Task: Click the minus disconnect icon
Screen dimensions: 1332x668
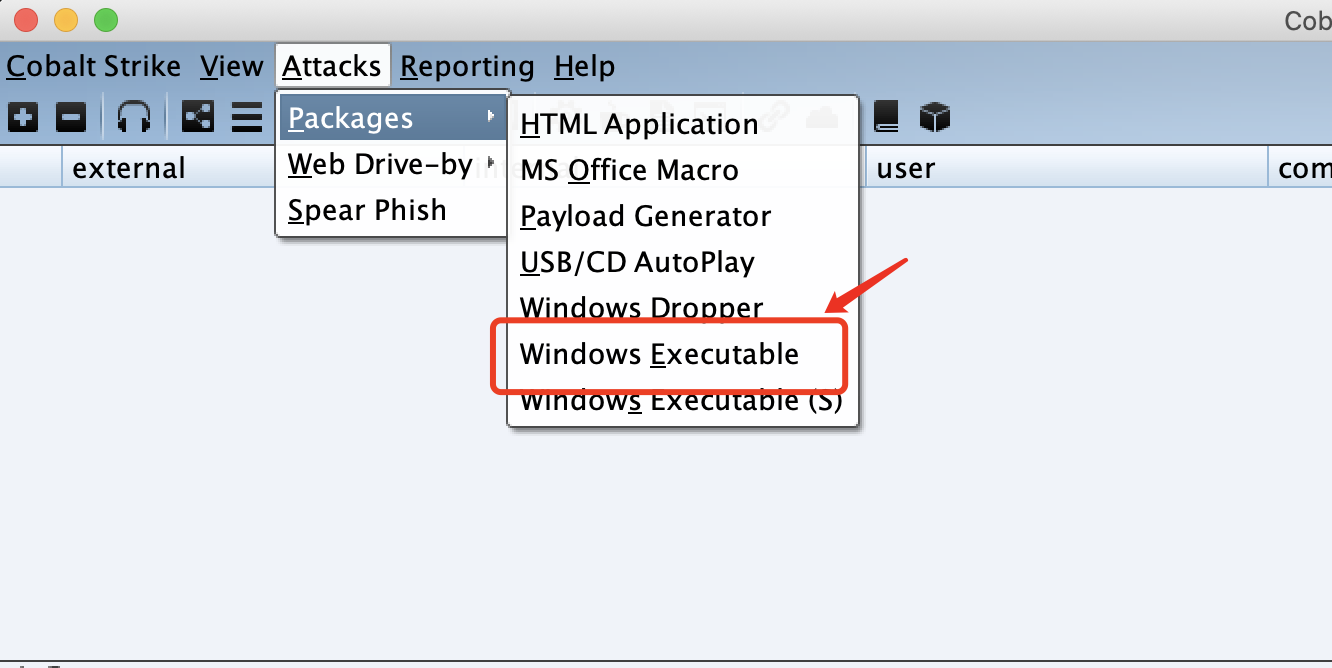Action: pos(70,118)
